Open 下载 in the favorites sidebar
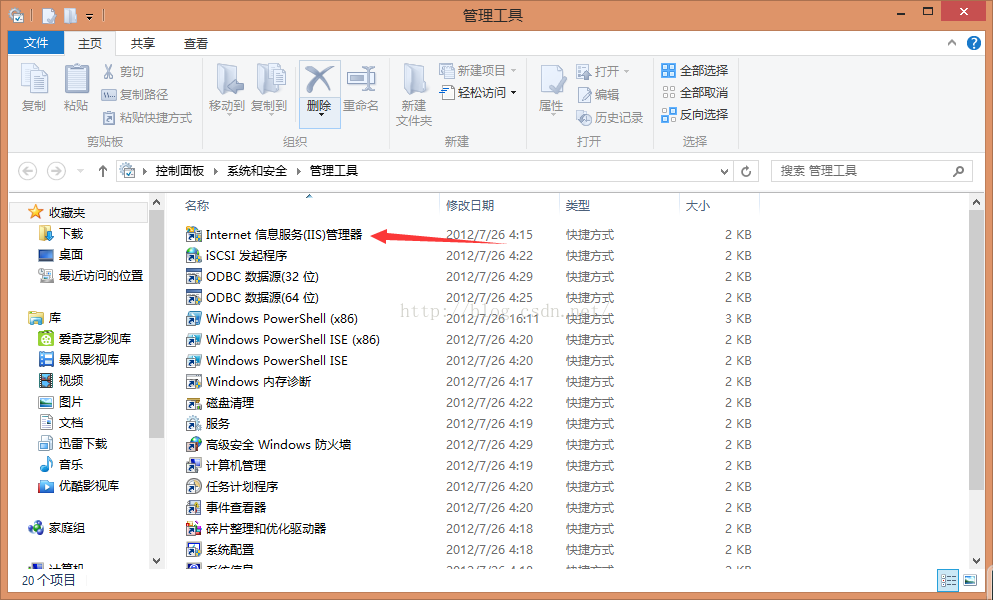This screenshot has height=600, width=993. 61,234
